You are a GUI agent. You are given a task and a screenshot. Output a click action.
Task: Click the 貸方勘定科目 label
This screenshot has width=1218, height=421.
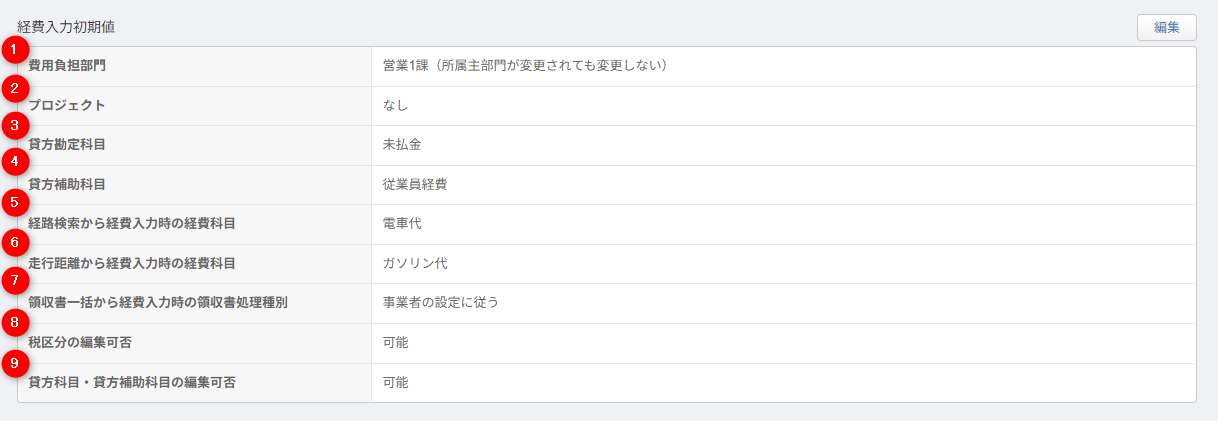67,145
